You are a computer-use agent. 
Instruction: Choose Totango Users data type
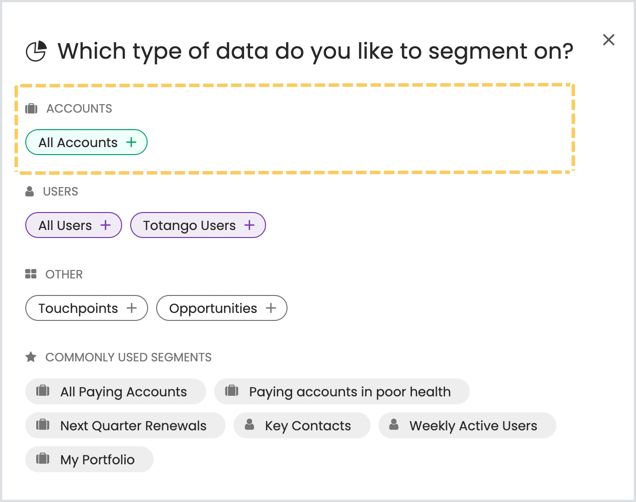click(x=198, y=225)
